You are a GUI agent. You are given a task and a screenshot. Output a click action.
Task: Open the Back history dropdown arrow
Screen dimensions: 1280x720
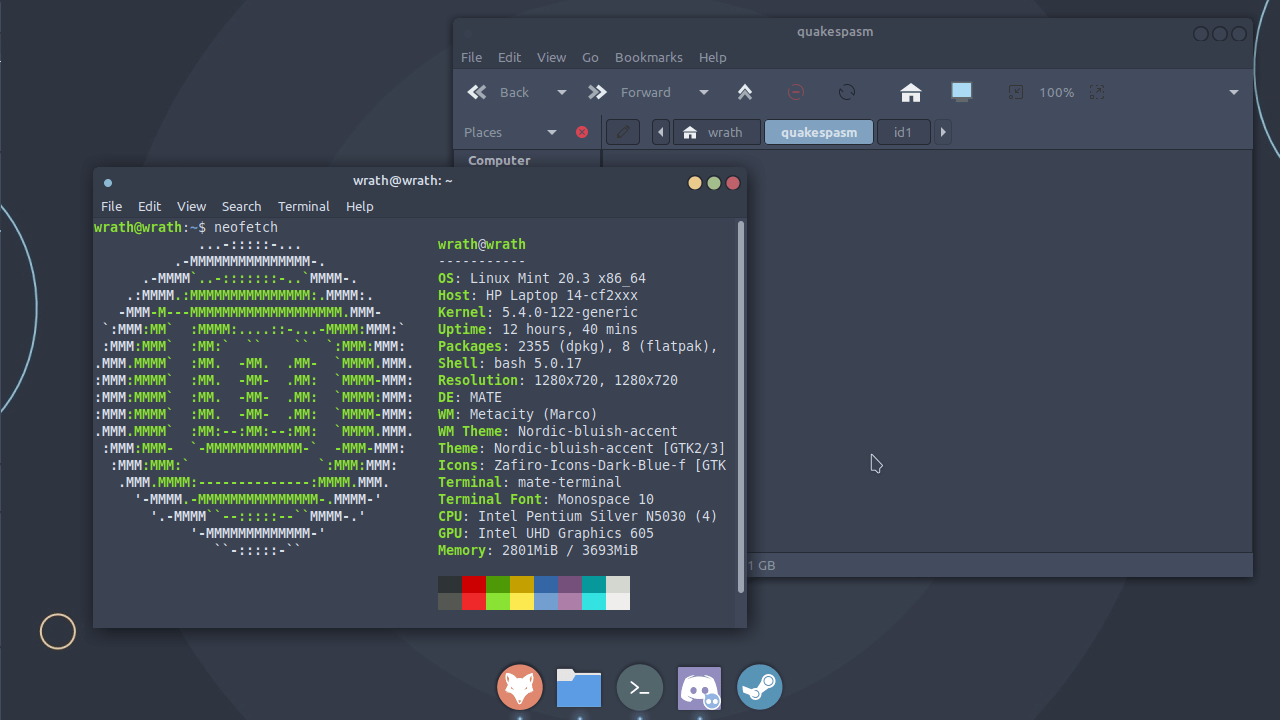(x=562, y=92)
